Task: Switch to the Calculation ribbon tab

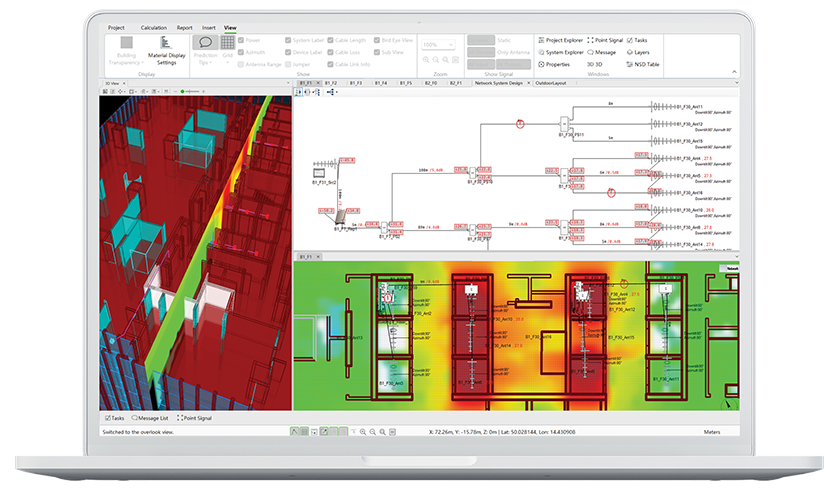Action: pyautogui.click(x=154, y=28)
